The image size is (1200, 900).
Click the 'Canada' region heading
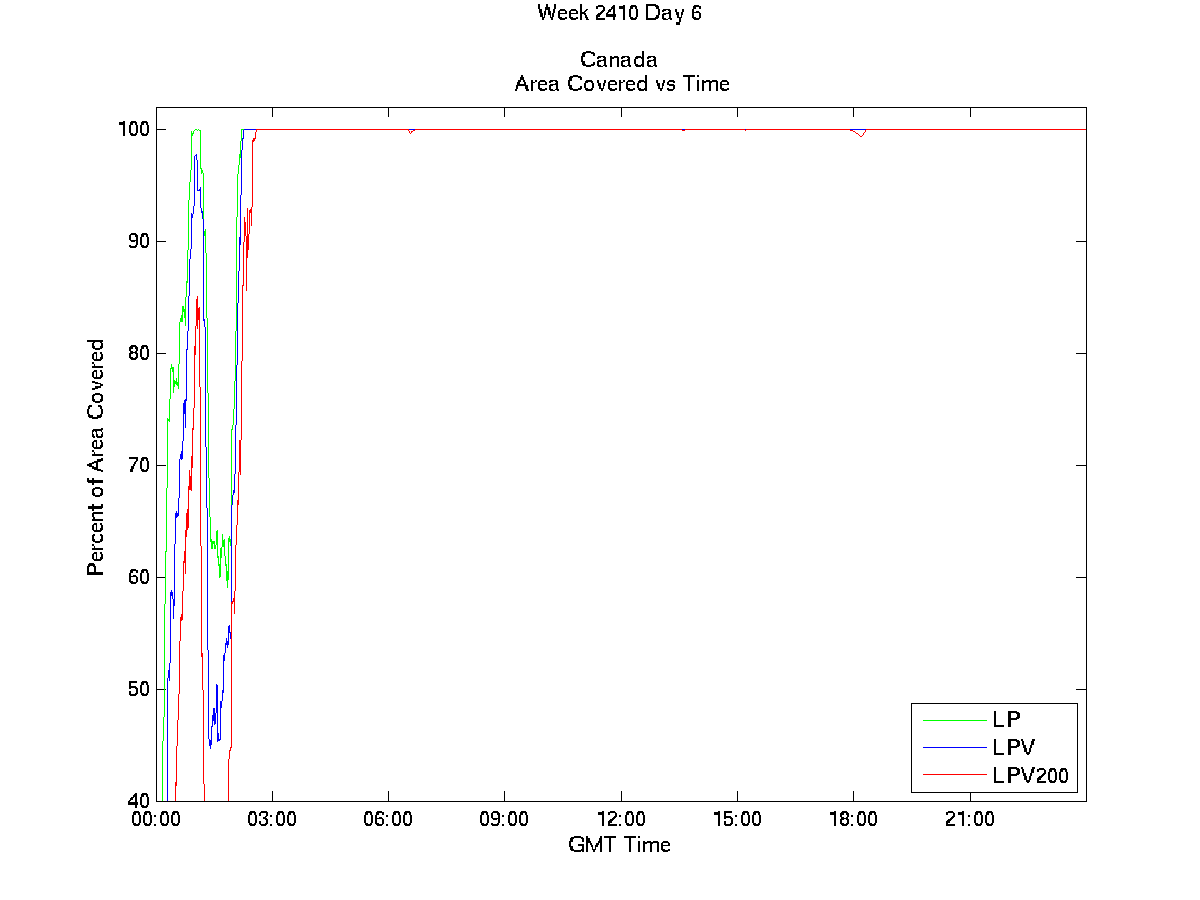(x=618, y=60)
